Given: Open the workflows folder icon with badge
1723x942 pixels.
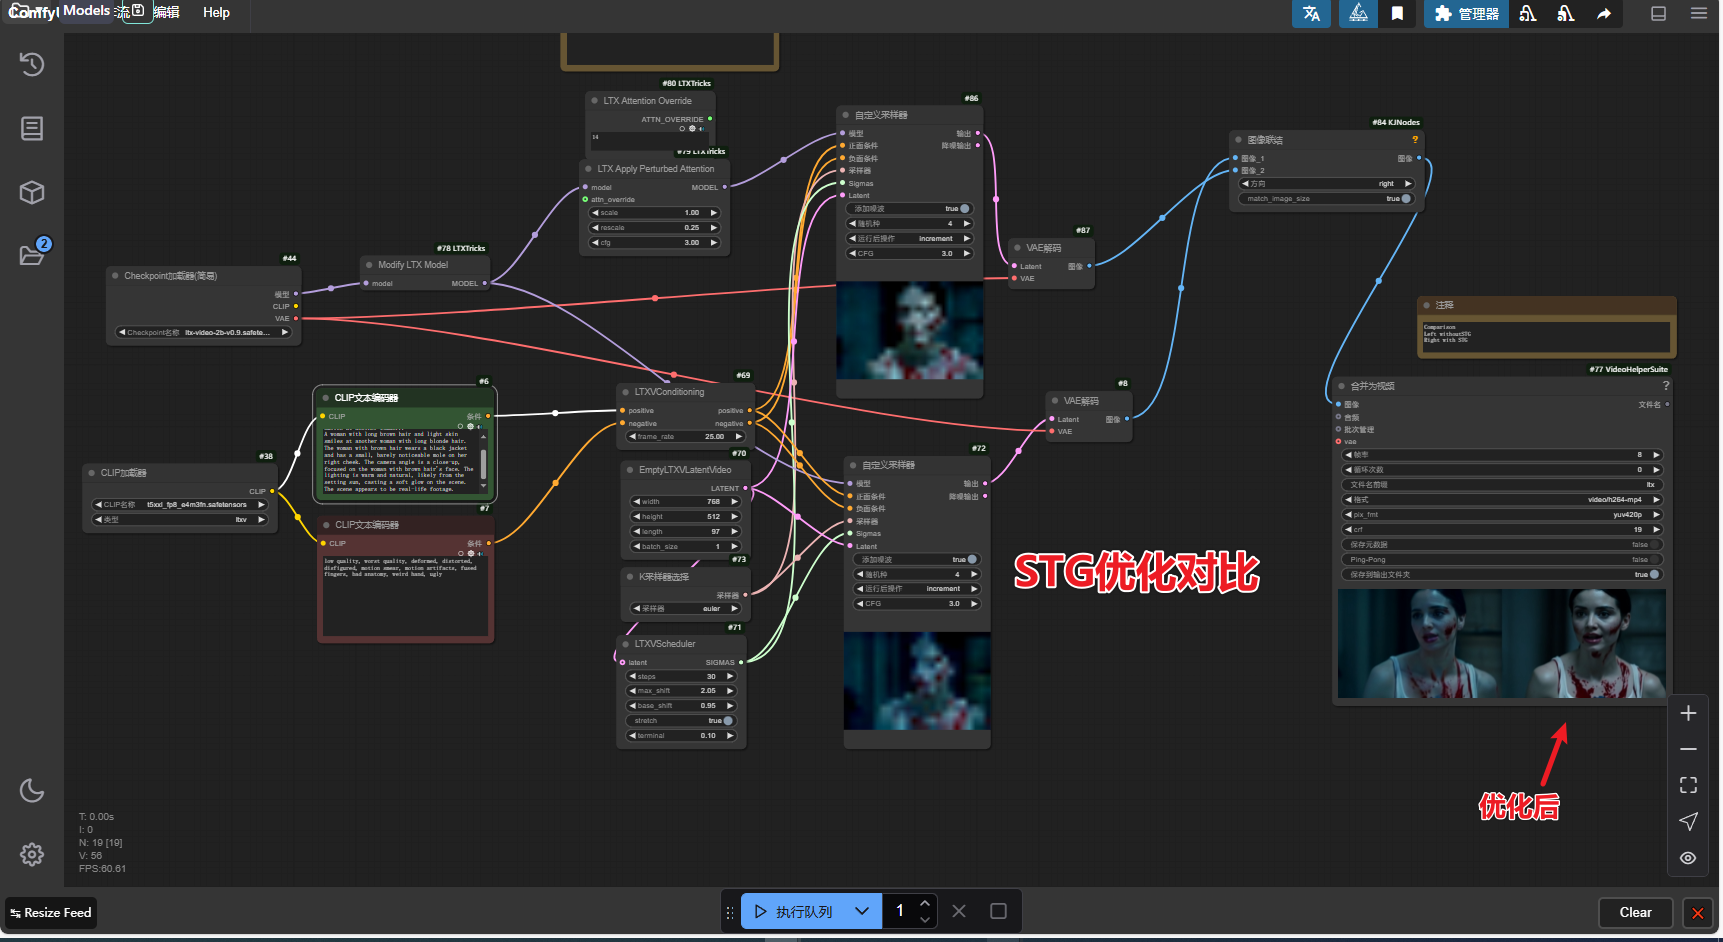Looking at the screenshot, I should 32,254.
